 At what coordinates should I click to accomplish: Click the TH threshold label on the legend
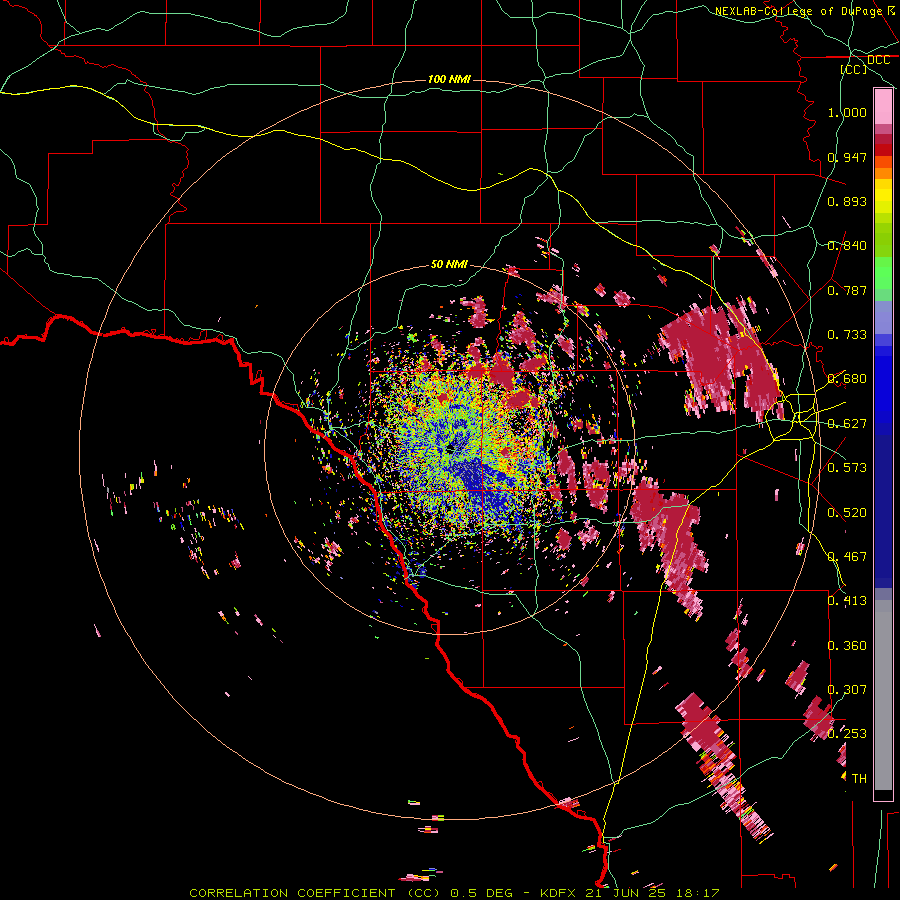pyautogui.click(x=859, y=779)
